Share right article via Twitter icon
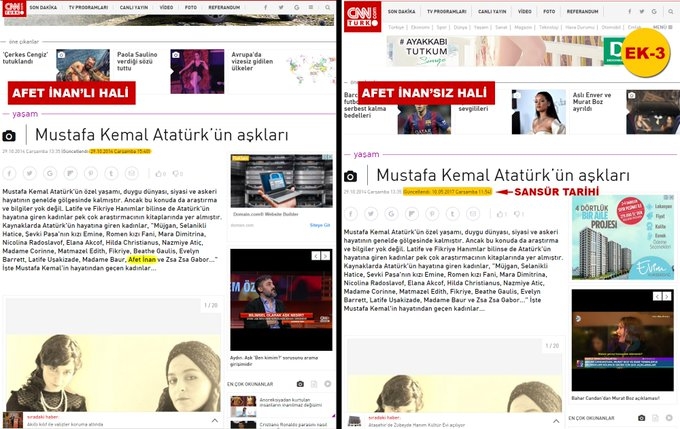The image size is (680, 429). pos(371,214)
